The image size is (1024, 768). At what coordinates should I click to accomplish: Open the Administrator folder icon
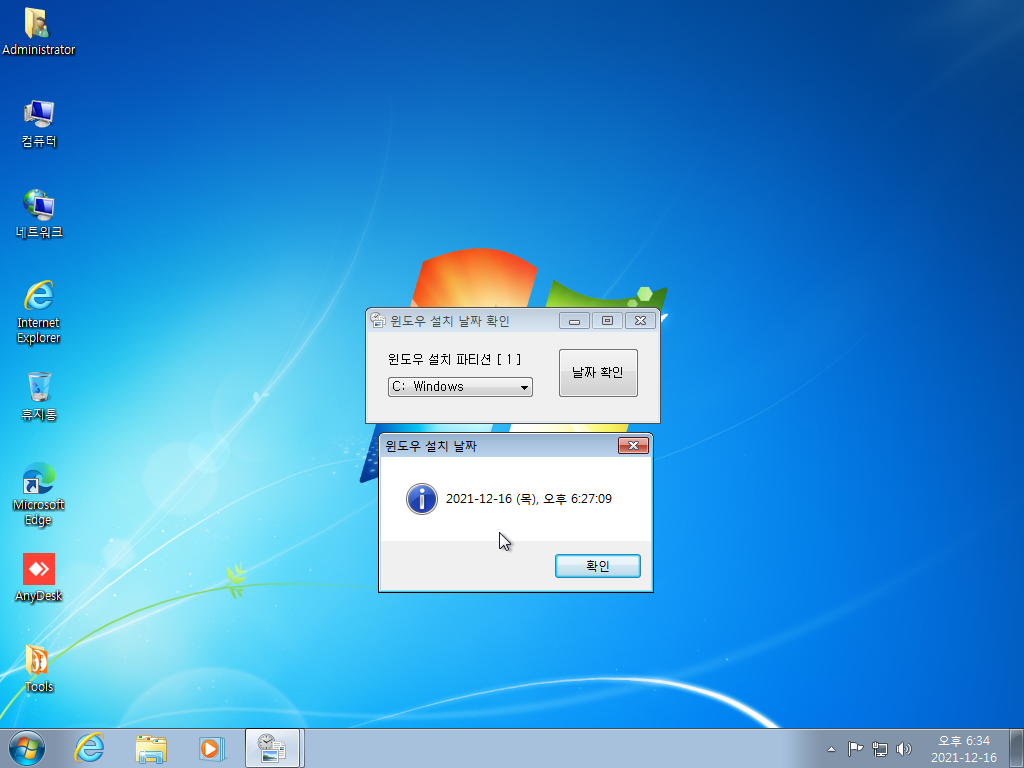point(38,31)
